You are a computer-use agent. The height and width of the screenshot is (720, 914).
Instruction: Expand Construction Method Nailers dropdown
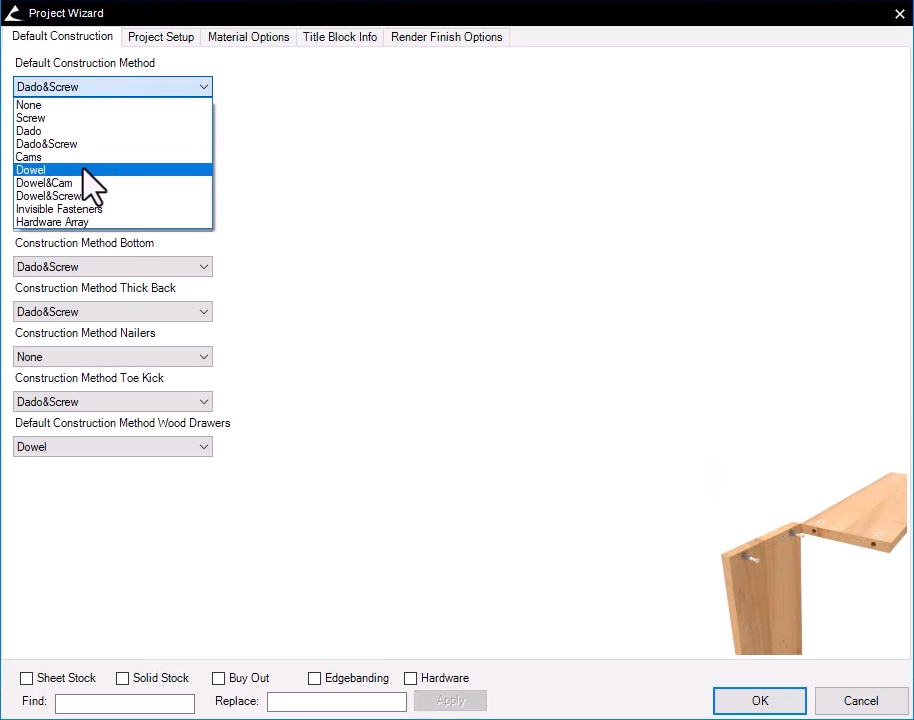pos(113,357)
